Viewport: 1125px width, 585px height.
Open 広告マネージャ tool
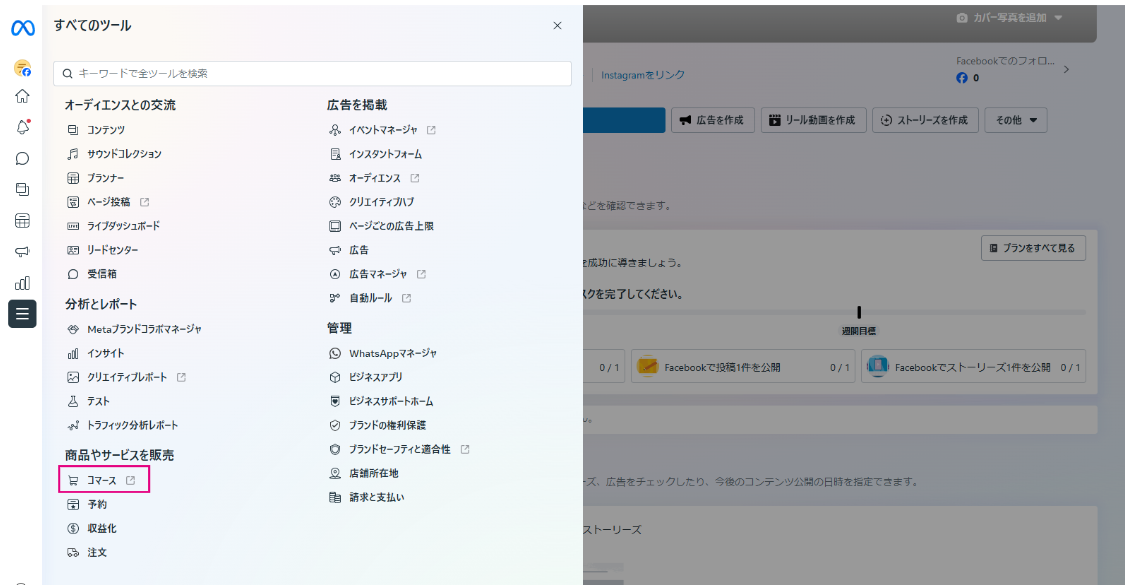point(377,274)
